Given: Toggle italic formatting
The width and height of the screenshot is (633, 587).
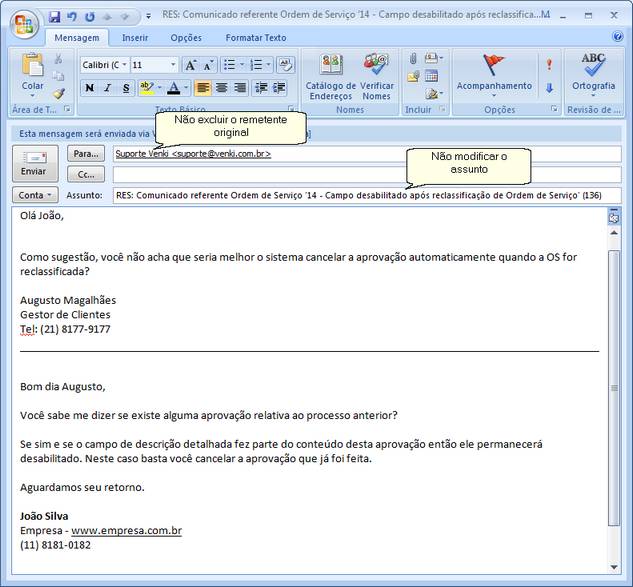Looking at the screenshot, I should (x=107, y=88).
